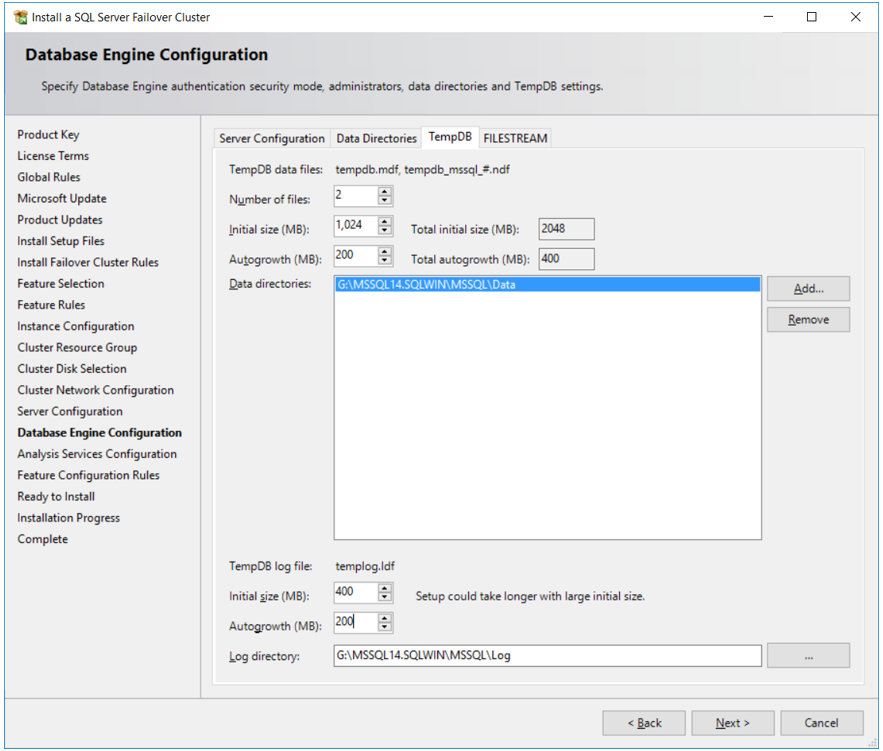Screen dimensions: 883x751
Task: Select G:\MSSQL14.SQLWIN\MSSQL\Data directory entry
Action: tap(547, 285)
